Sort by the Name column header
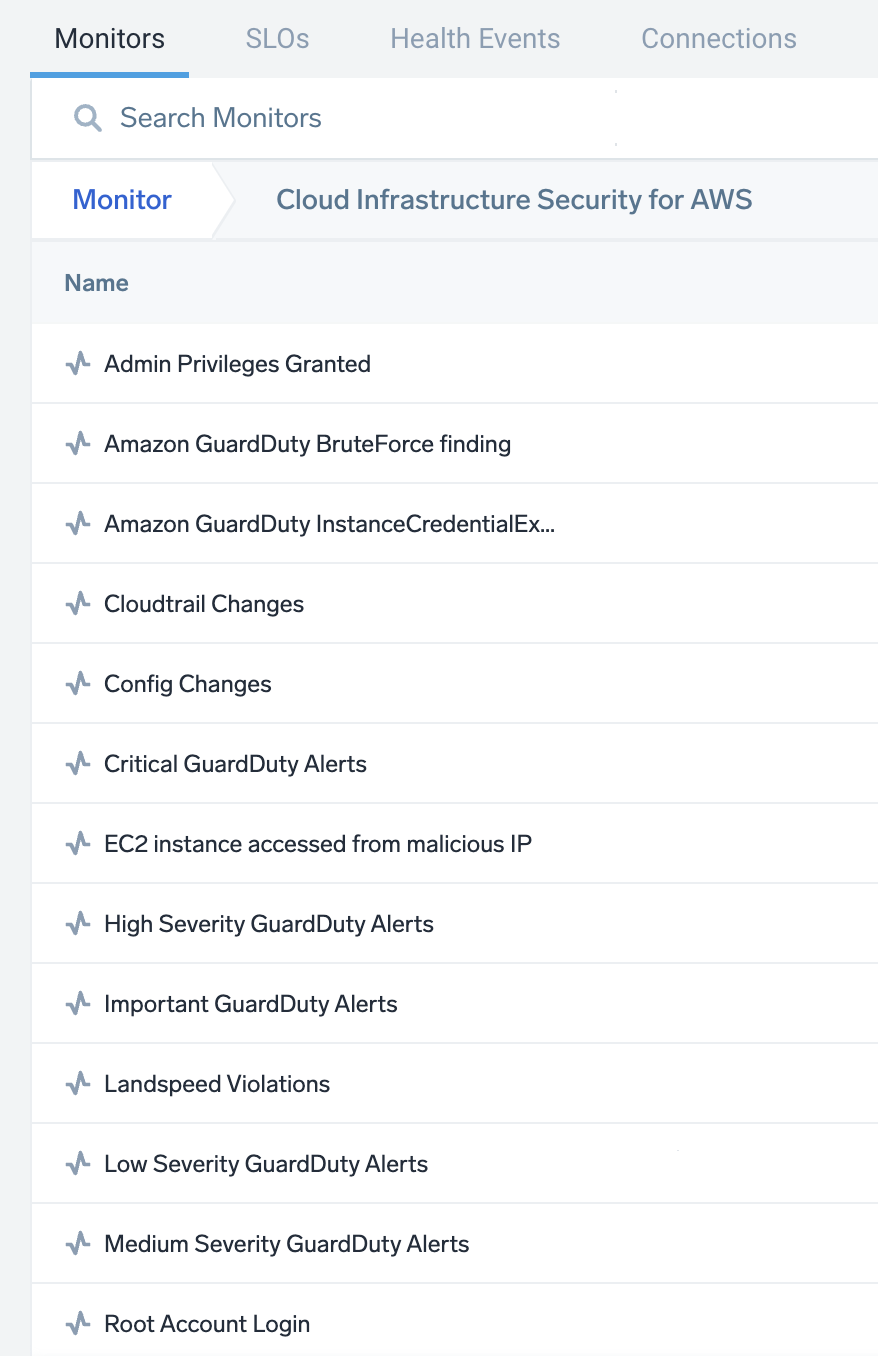Screen dimensions: 878x1356 tap(97, 283)
